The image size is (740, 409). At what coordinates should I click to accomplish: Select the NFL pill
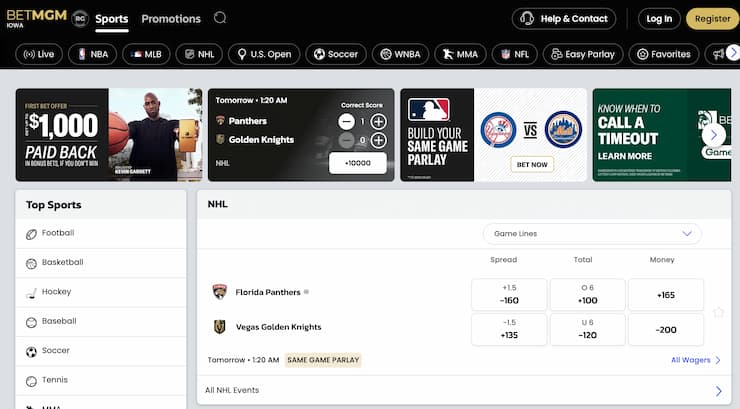515,54
